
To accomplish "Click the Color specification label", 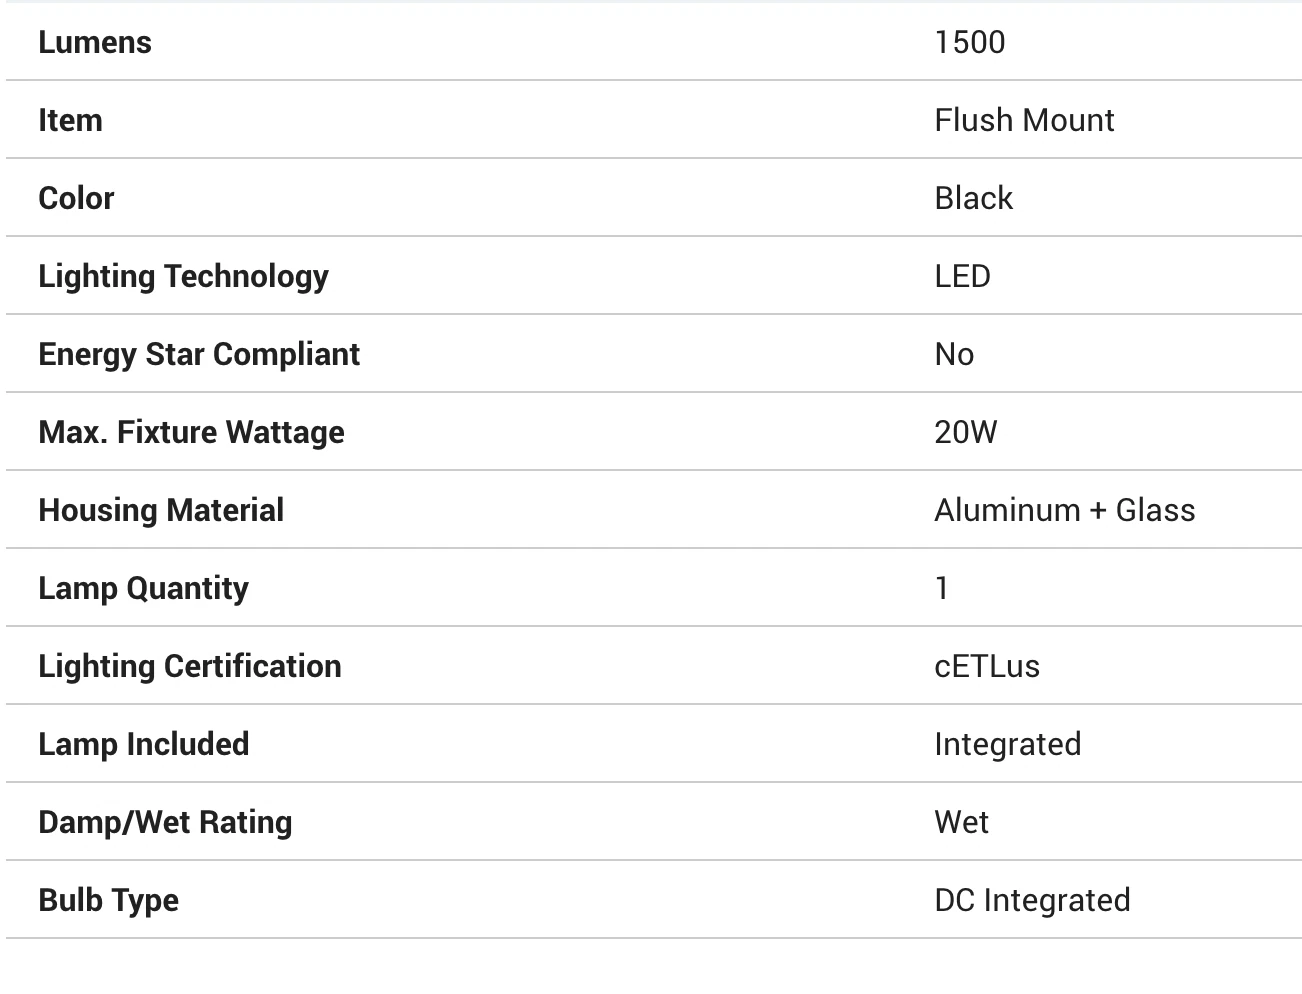I will (x=76, y=198).
